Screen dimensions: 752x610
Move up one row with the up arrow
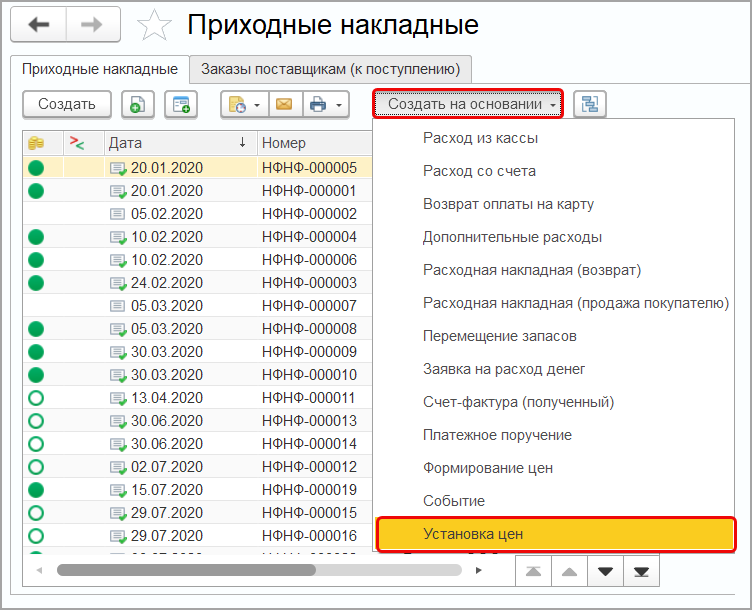(x=569, y=571)
